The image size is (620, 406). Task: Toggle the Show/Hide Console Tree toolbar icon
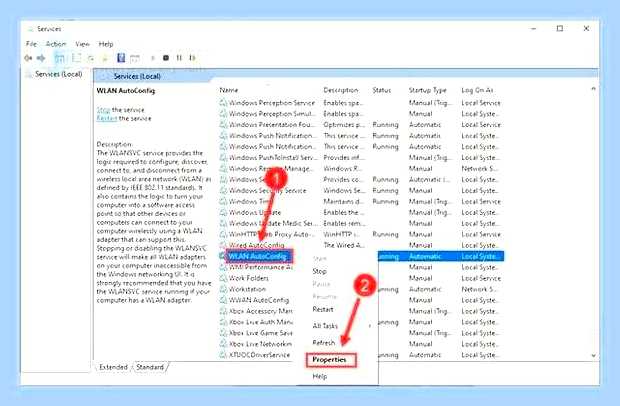[59, 58]
